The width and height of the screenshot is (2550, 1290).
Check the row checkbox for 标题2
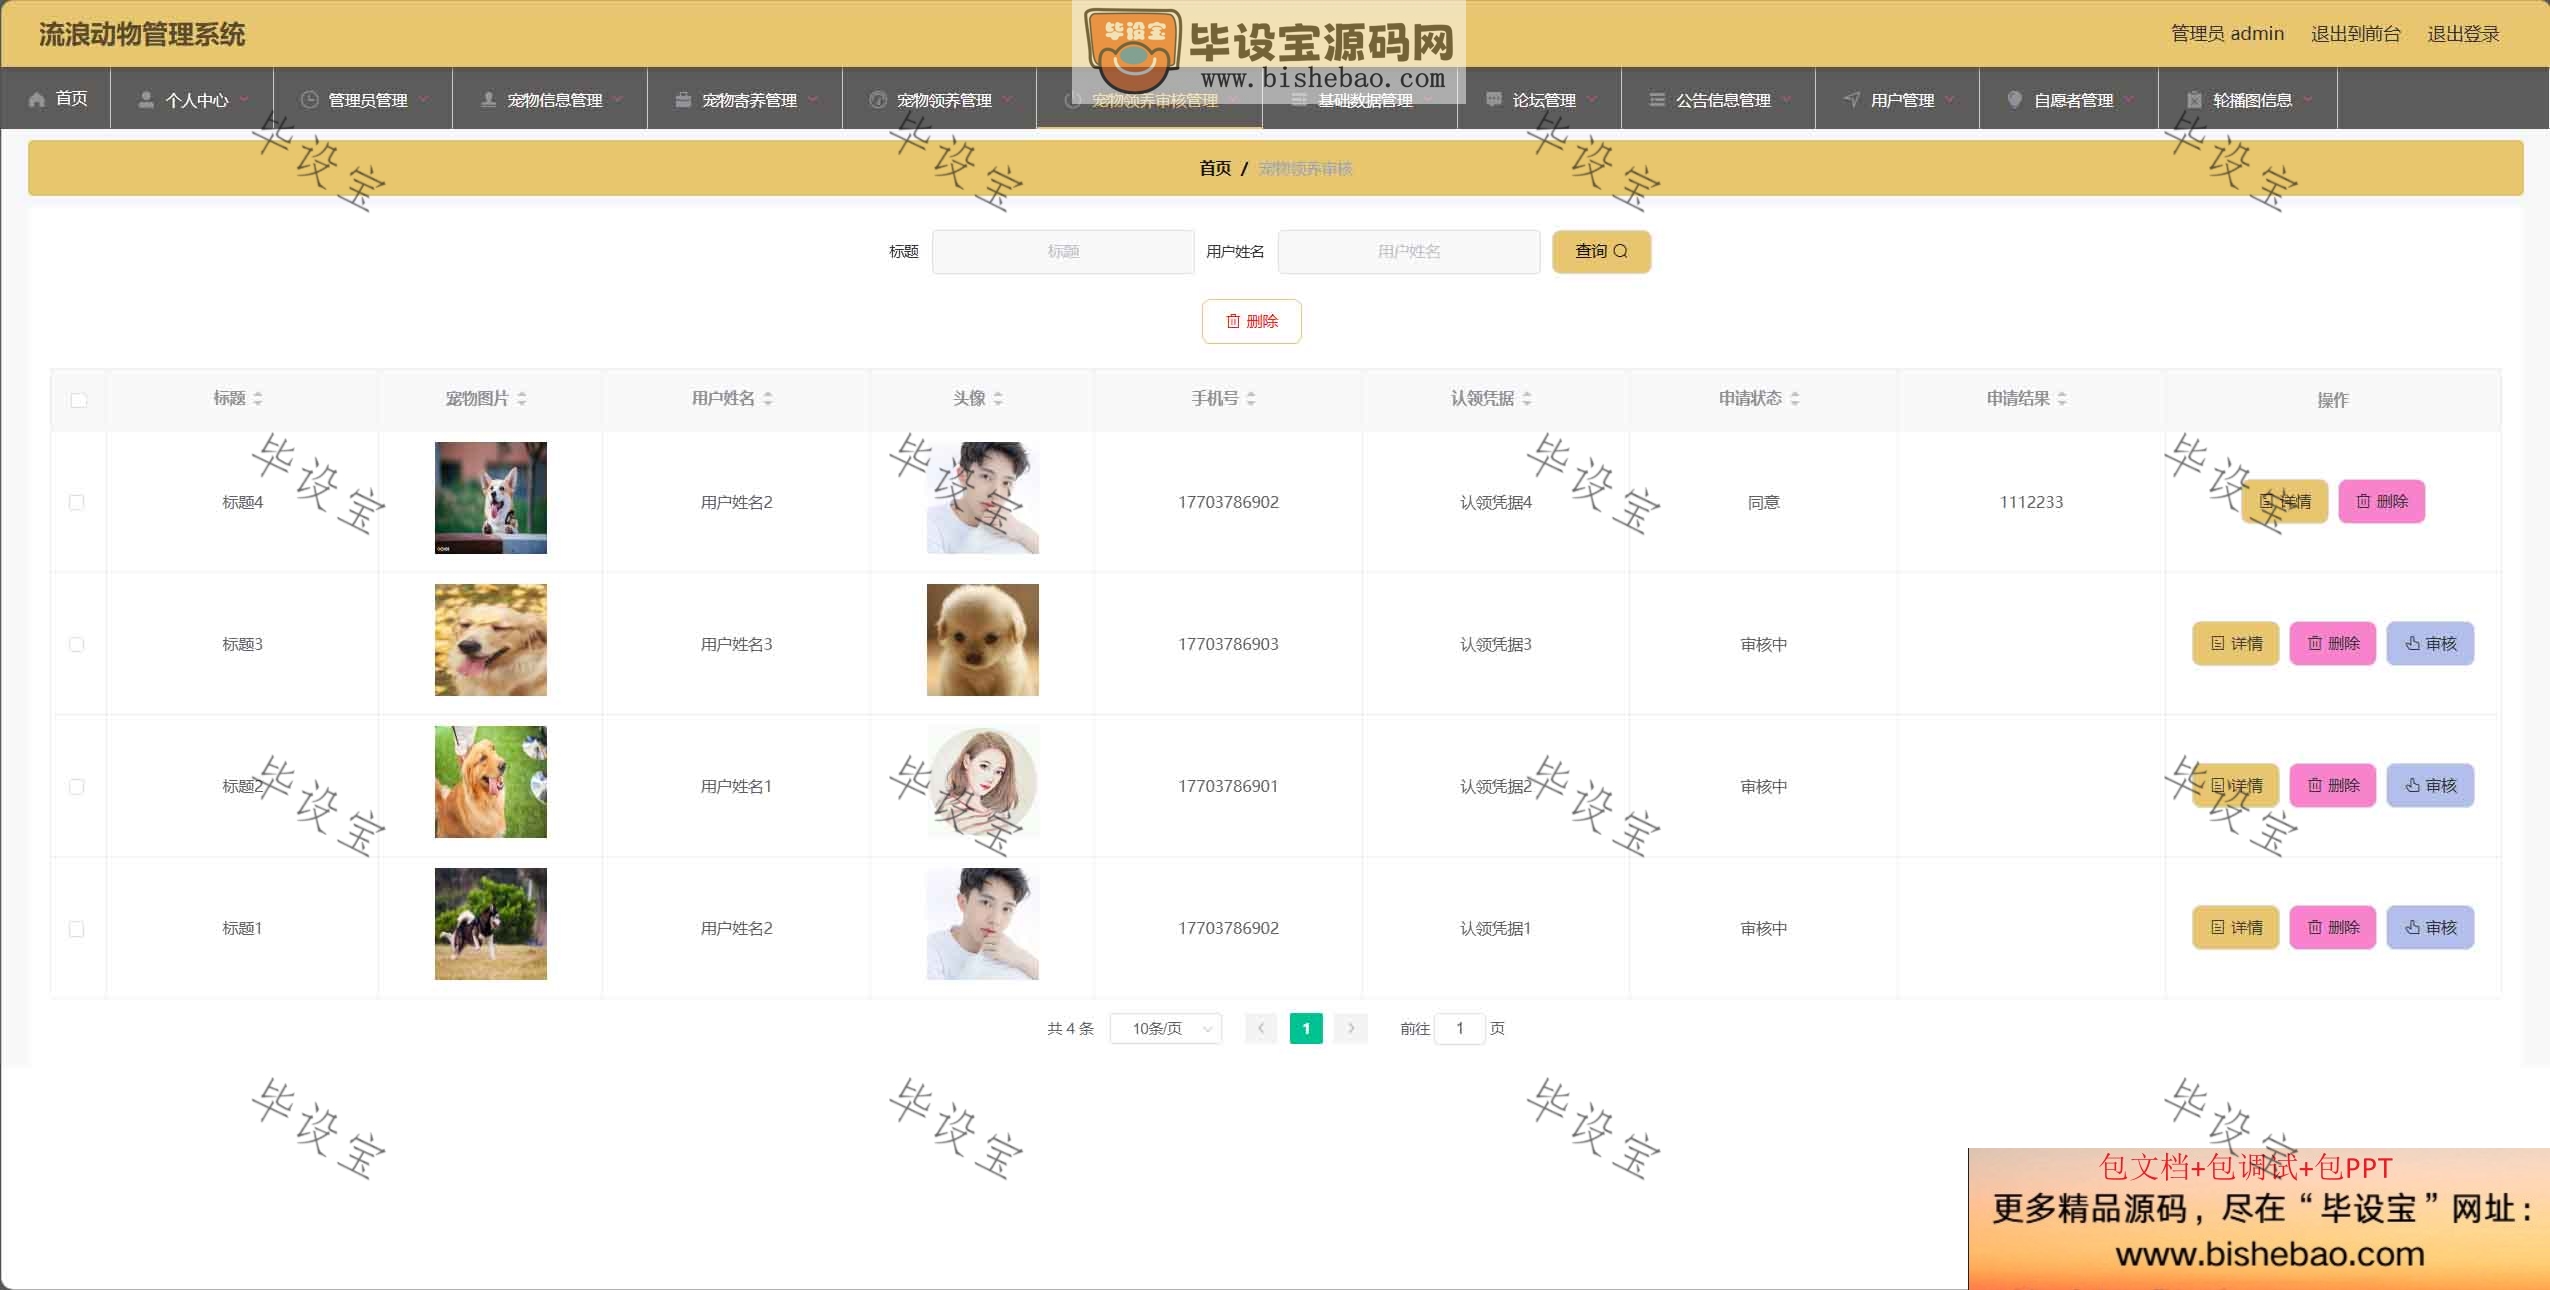[76, 786]
